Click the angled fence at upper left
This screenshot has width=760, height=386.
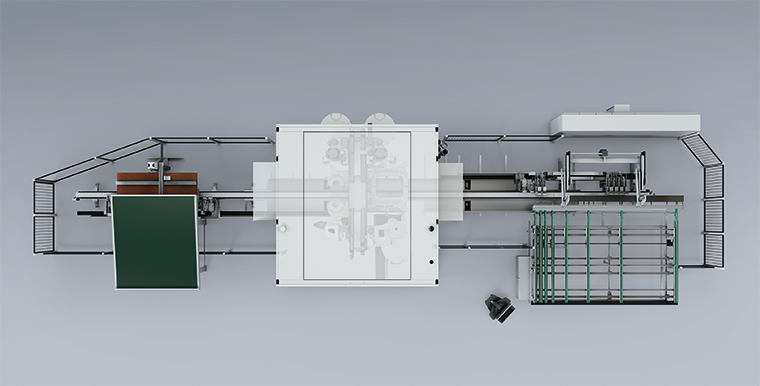coord(97,159)
